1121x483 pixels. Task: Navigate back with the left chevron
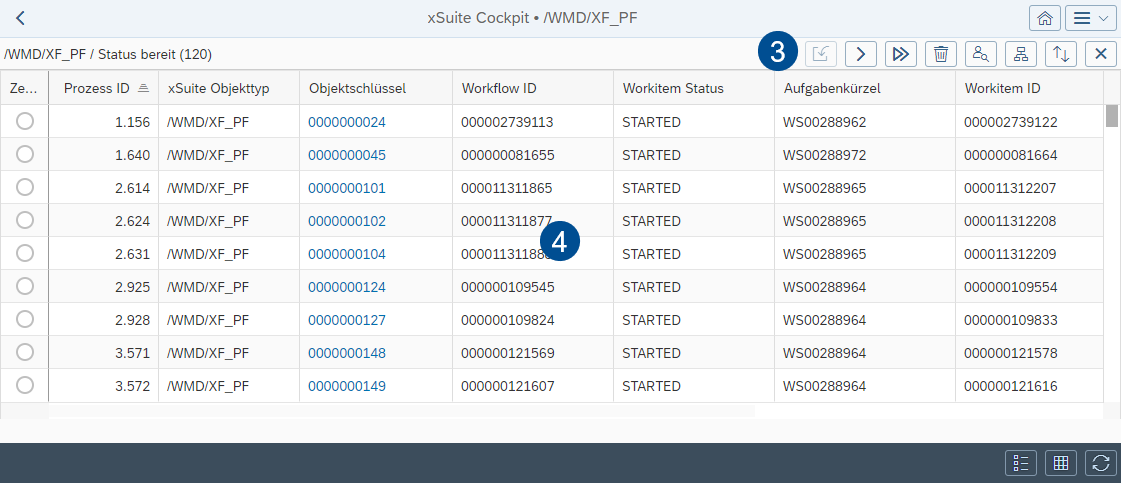[x=21, y=18]
